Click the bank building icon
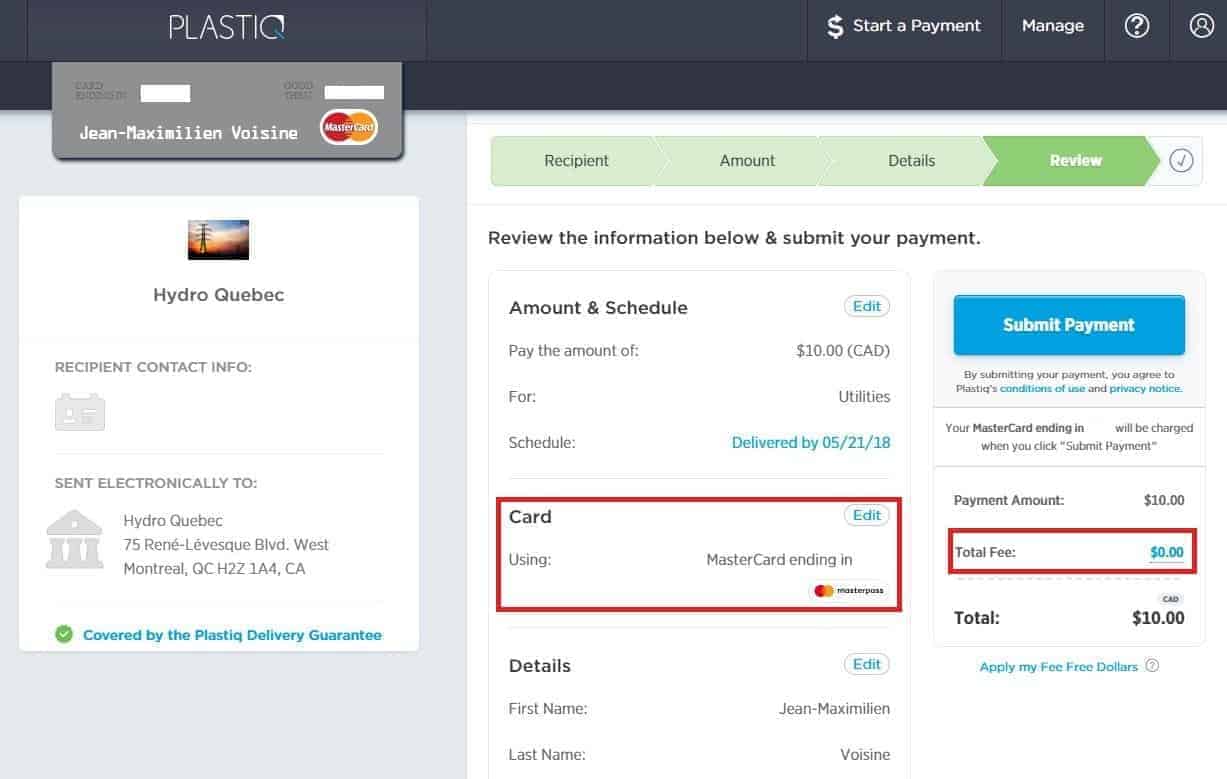The image size is (1227, 779). click(75, 538)
